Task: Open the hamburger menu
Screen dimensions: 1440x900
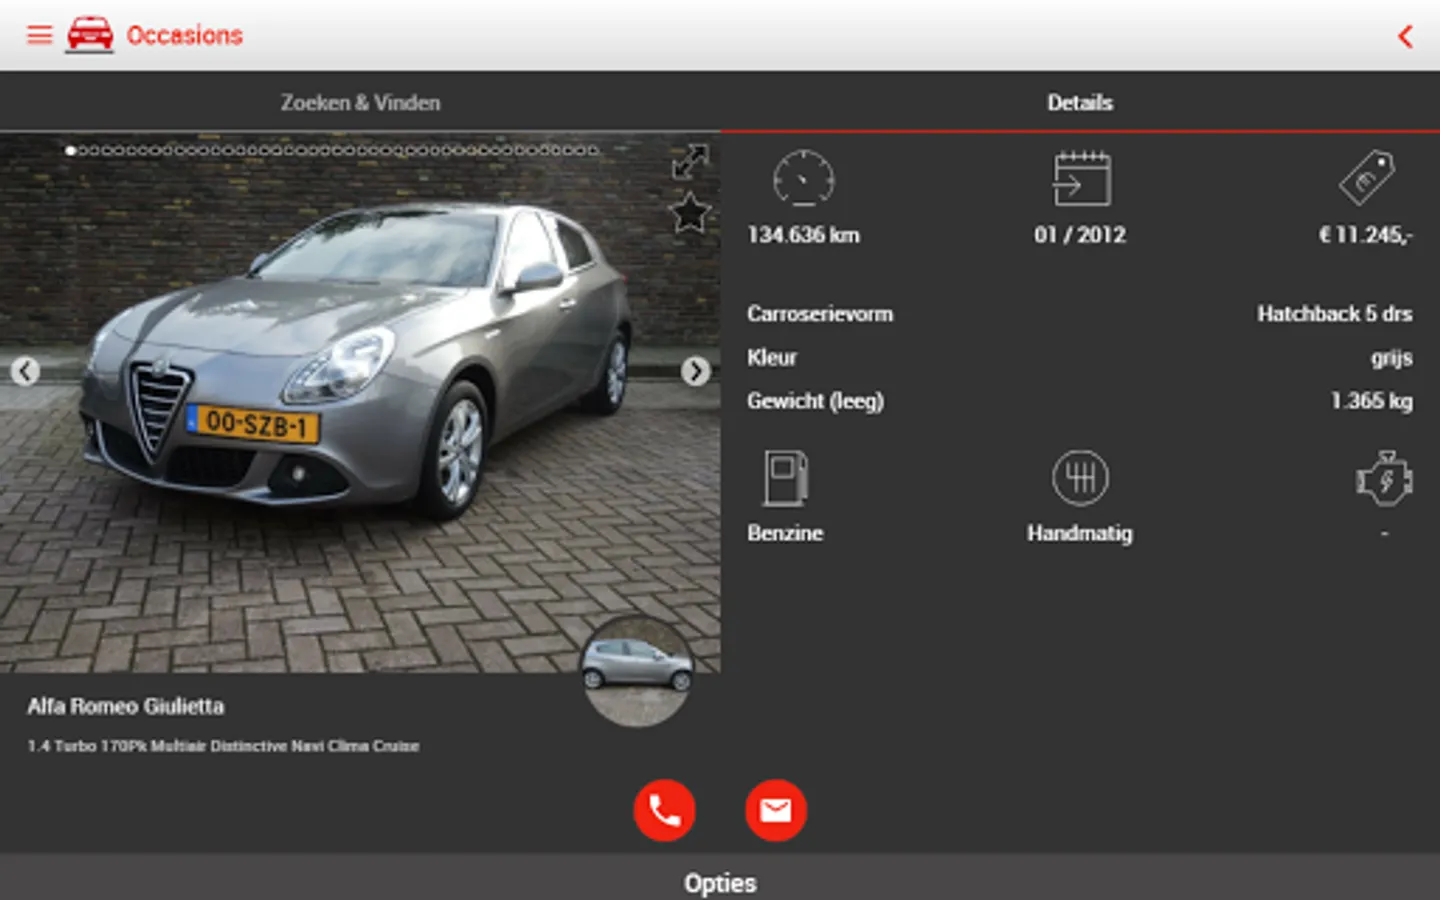Action: click(x=39, y=36)
